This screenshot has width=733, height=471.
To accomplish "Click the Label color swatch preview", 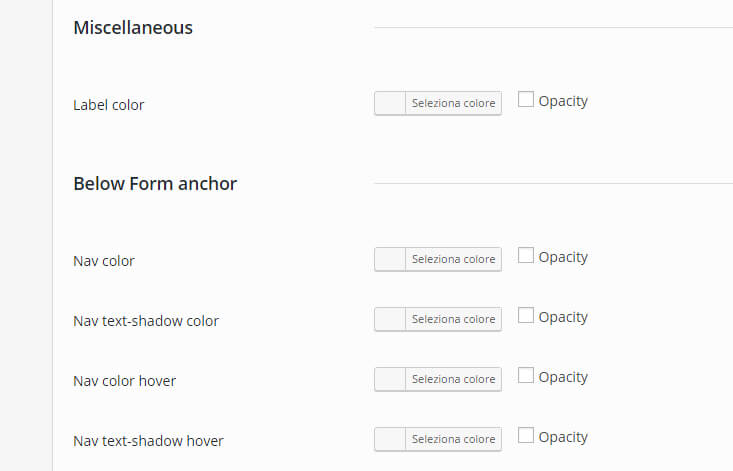I will [x=390, y=103].
